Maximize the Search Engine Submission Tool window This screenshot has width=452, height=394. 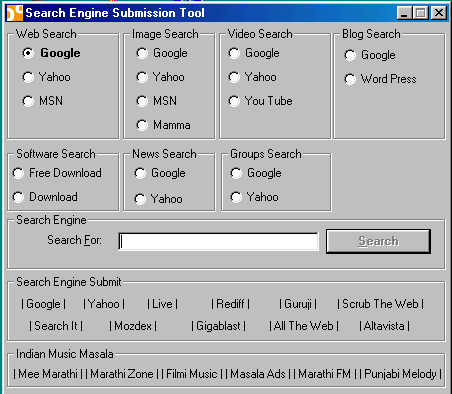(x=421, y=13)
